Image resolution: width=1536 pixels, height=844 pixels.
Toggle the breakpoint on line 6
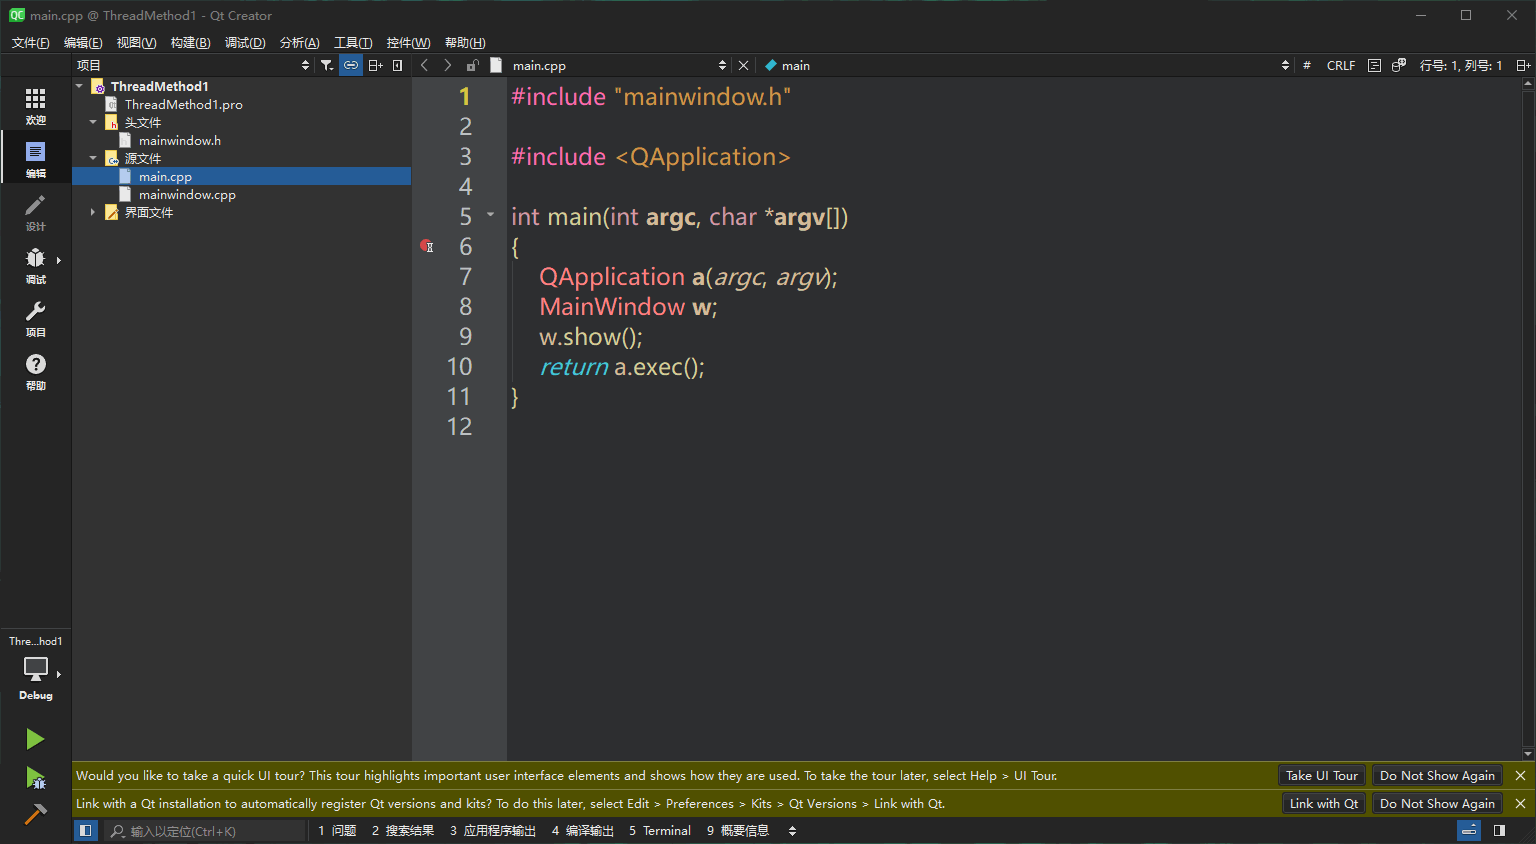tap(427, 246)
